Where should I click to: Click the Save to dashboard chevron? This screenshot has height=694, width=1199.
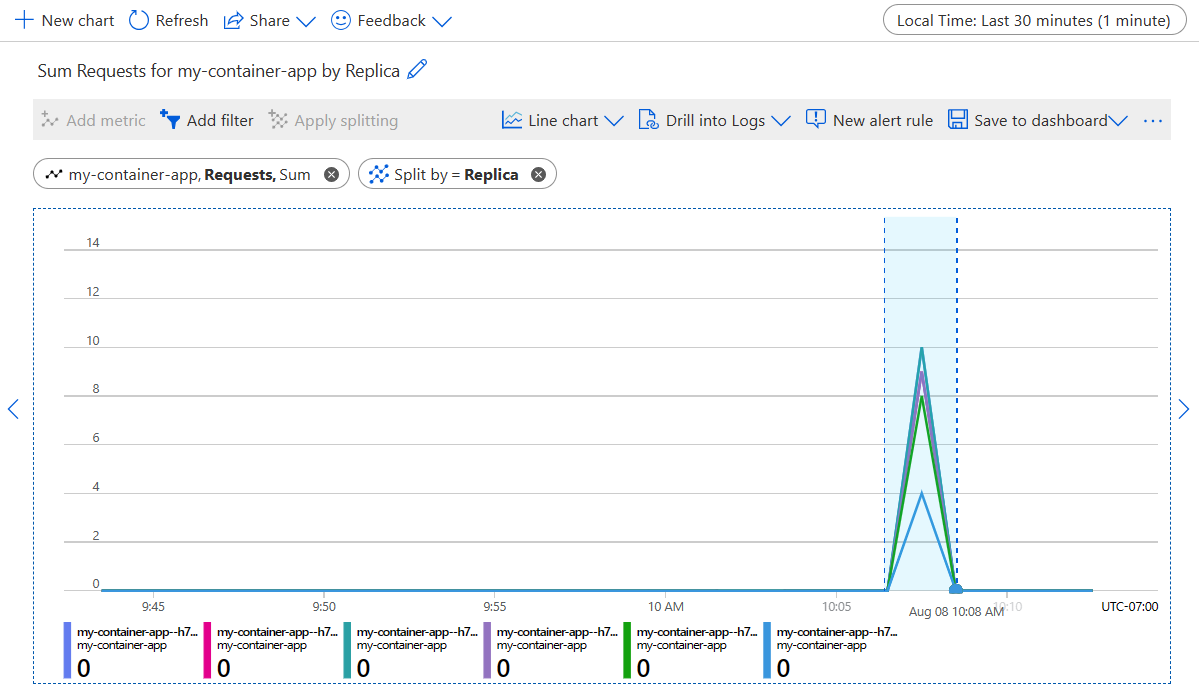tap(1119, 120)
